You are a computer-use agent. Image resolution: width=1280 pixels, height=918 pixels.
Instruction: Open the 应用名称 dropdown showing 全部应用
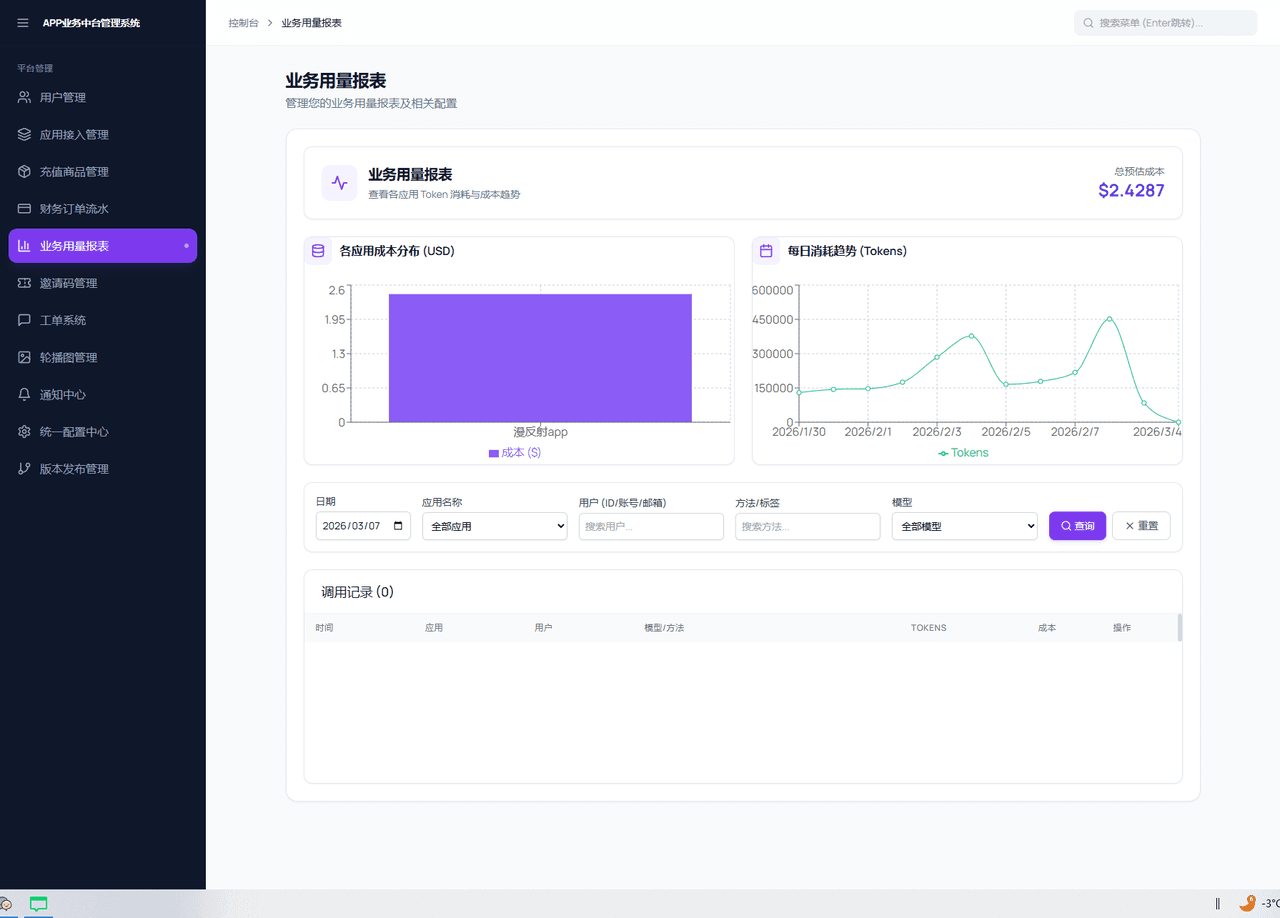(x=494, y=526)
